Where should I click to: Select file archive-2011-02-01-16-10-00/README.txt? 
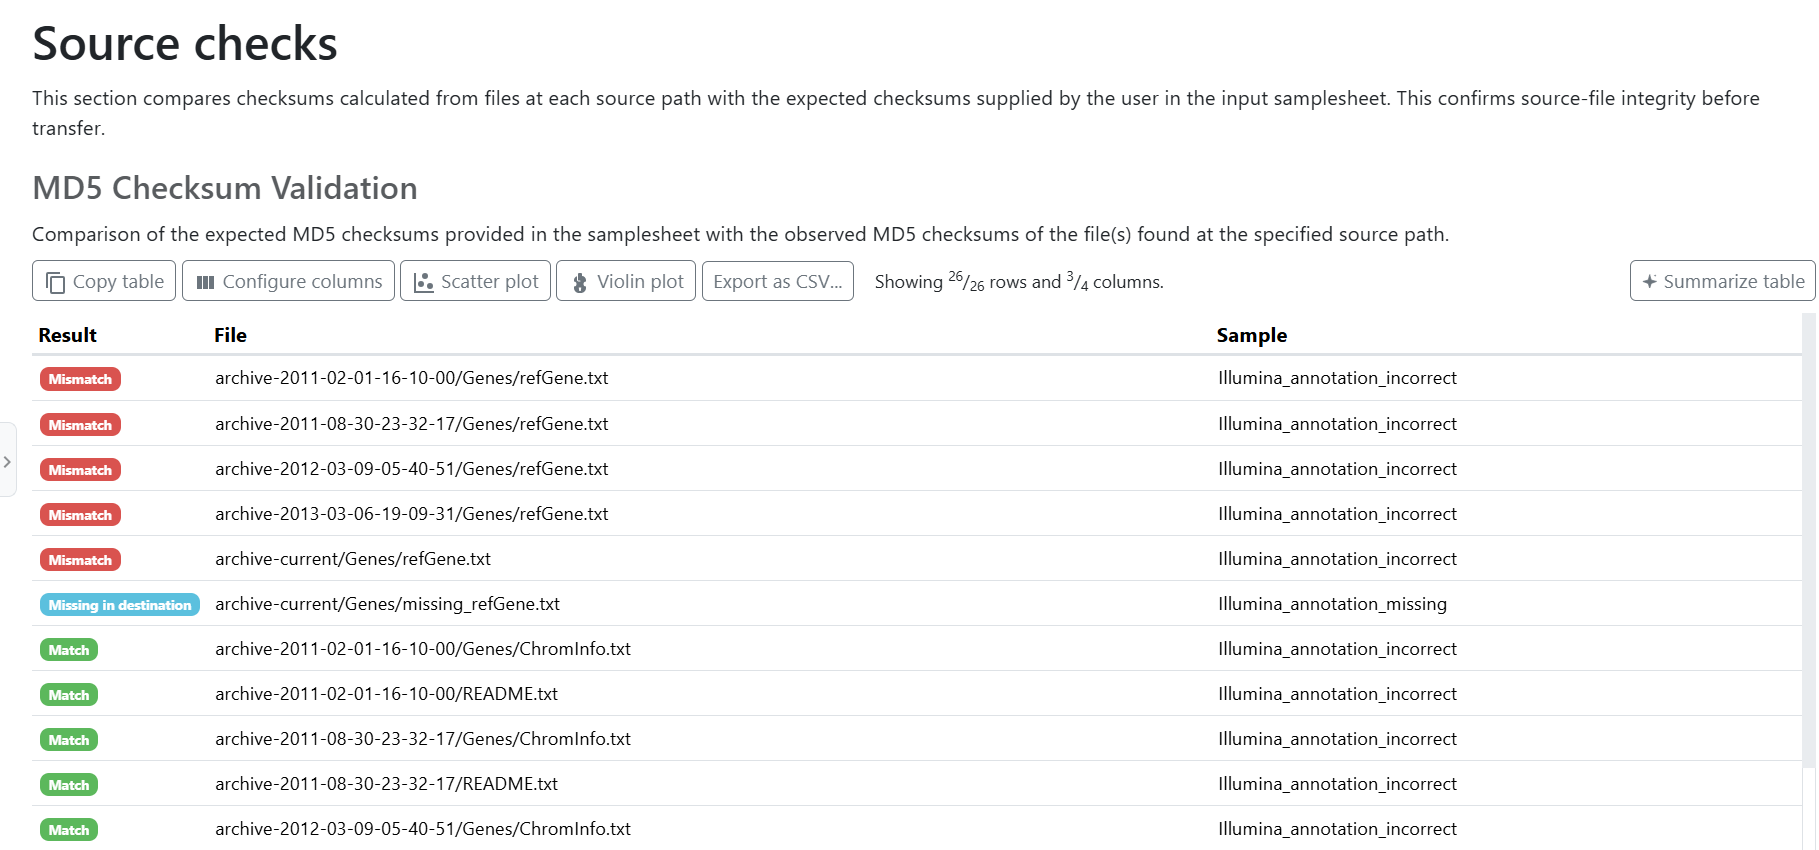click(386, 694)
